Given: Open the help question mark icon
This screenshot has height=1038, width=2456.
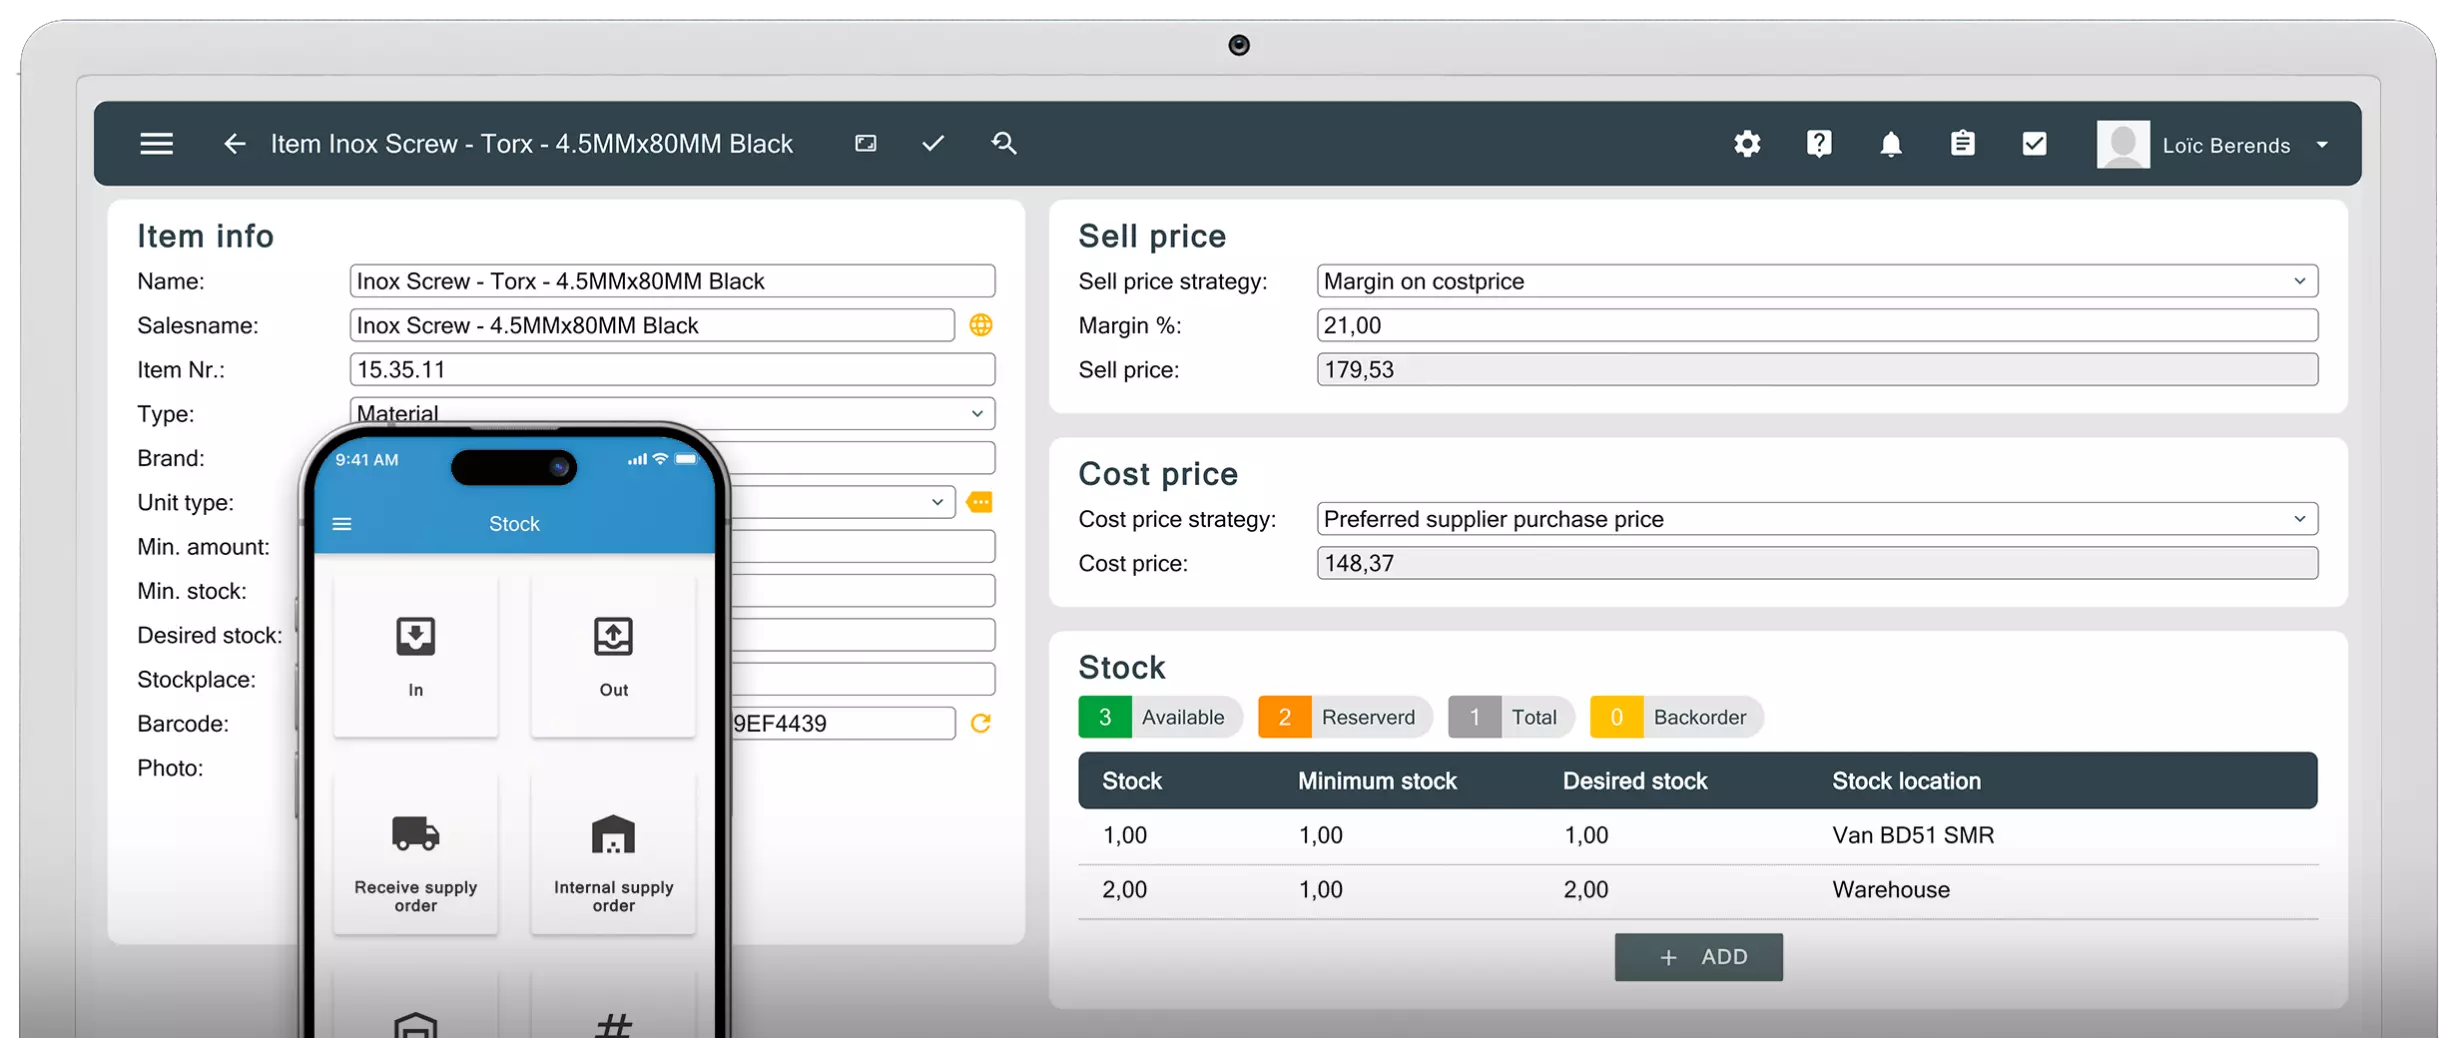Looking at the screenshot, I should click(x=1819, y=144).
